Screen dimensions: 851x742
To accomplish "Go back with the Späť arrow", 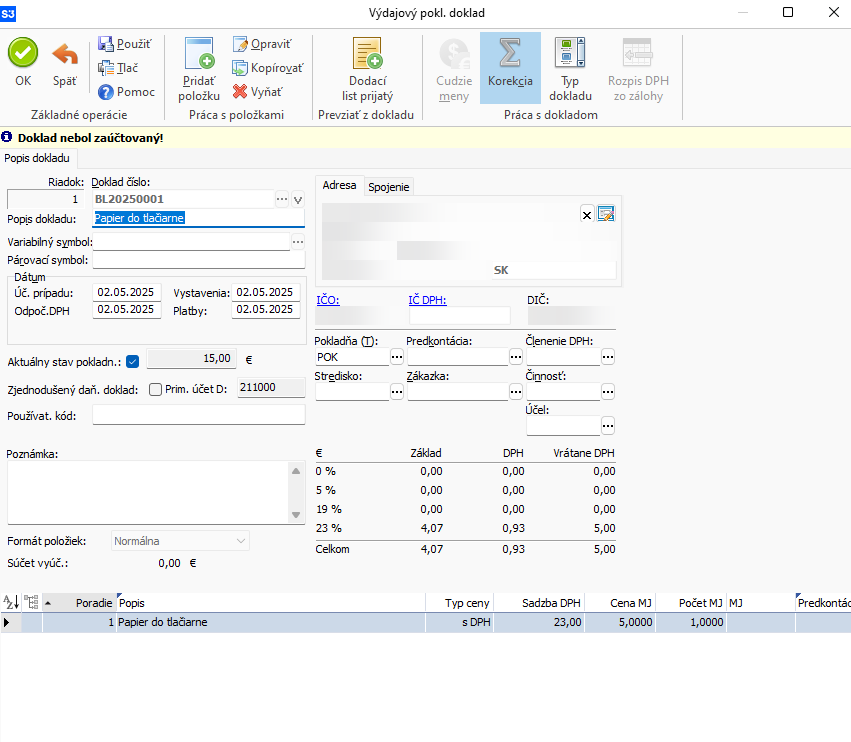I will 65,62.
